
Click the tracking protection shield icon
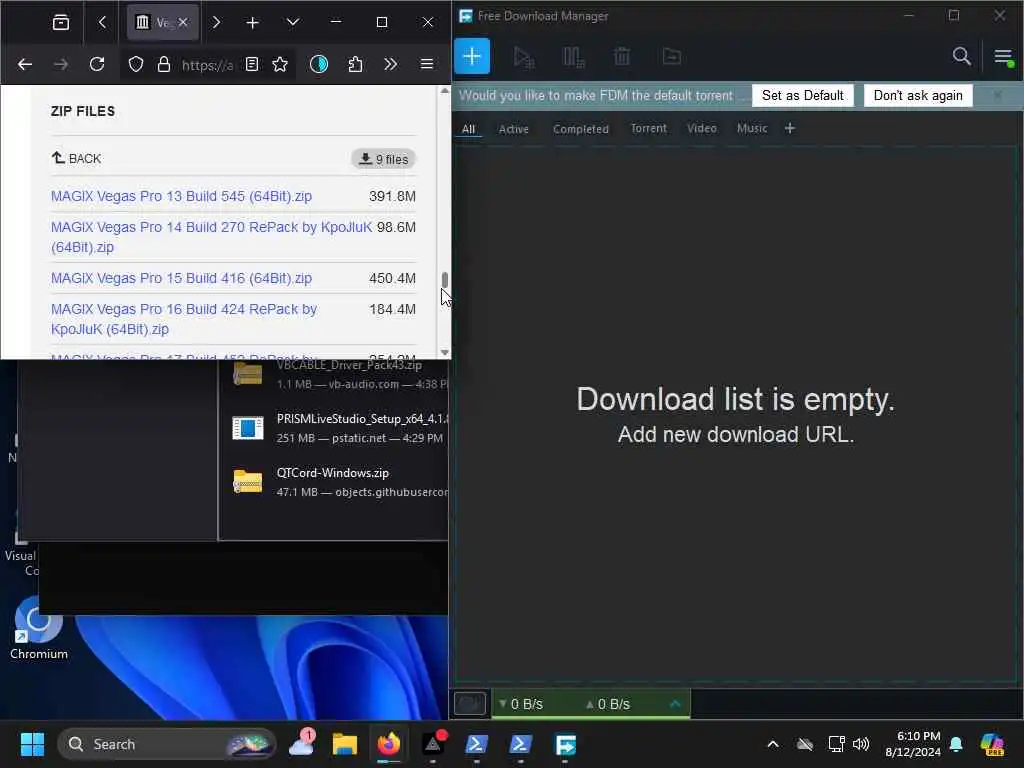[x=135, y=64]
